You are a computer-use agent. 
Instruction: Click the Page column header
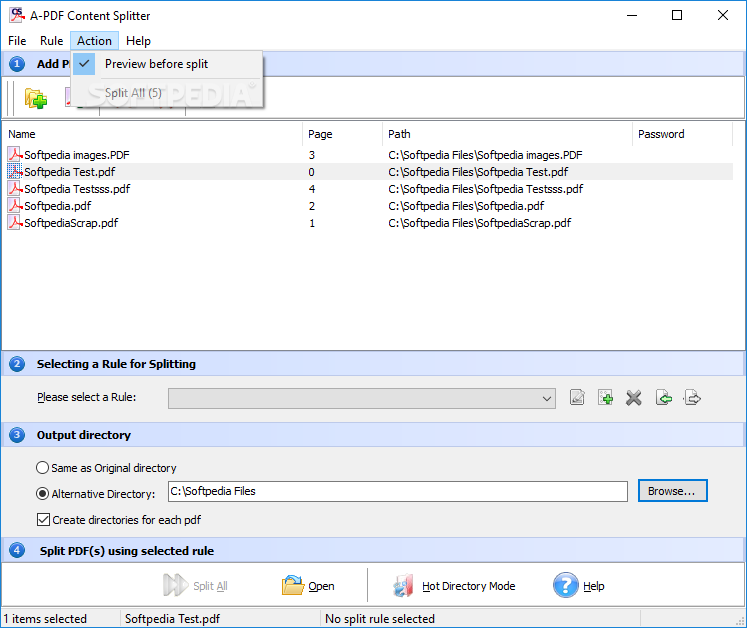342,134
